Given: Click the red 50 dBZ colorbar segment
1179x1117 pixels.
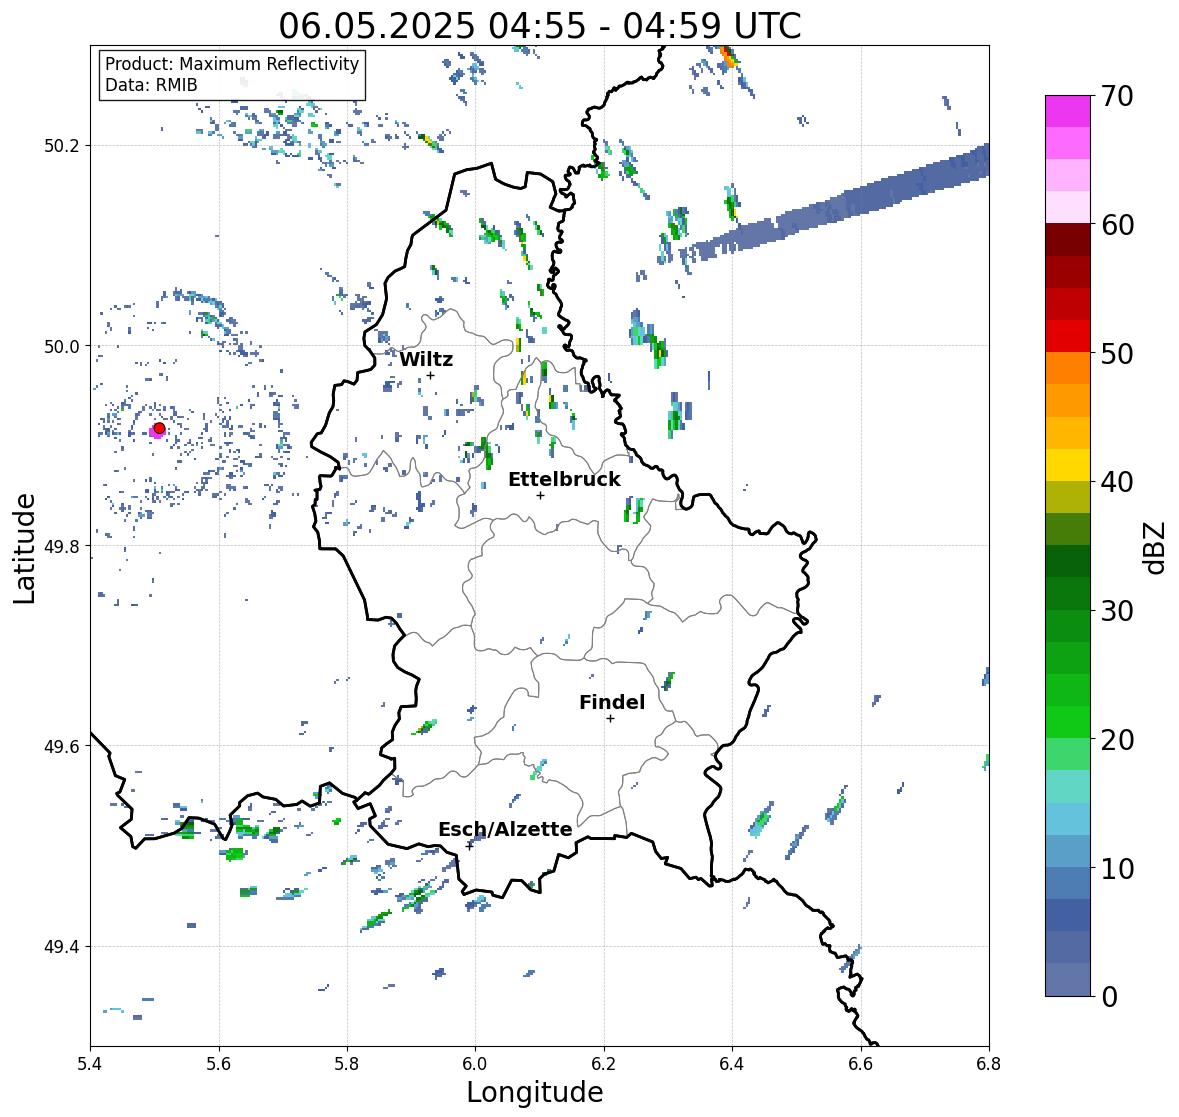Looking at the screenshot, I should point(1068,336).
